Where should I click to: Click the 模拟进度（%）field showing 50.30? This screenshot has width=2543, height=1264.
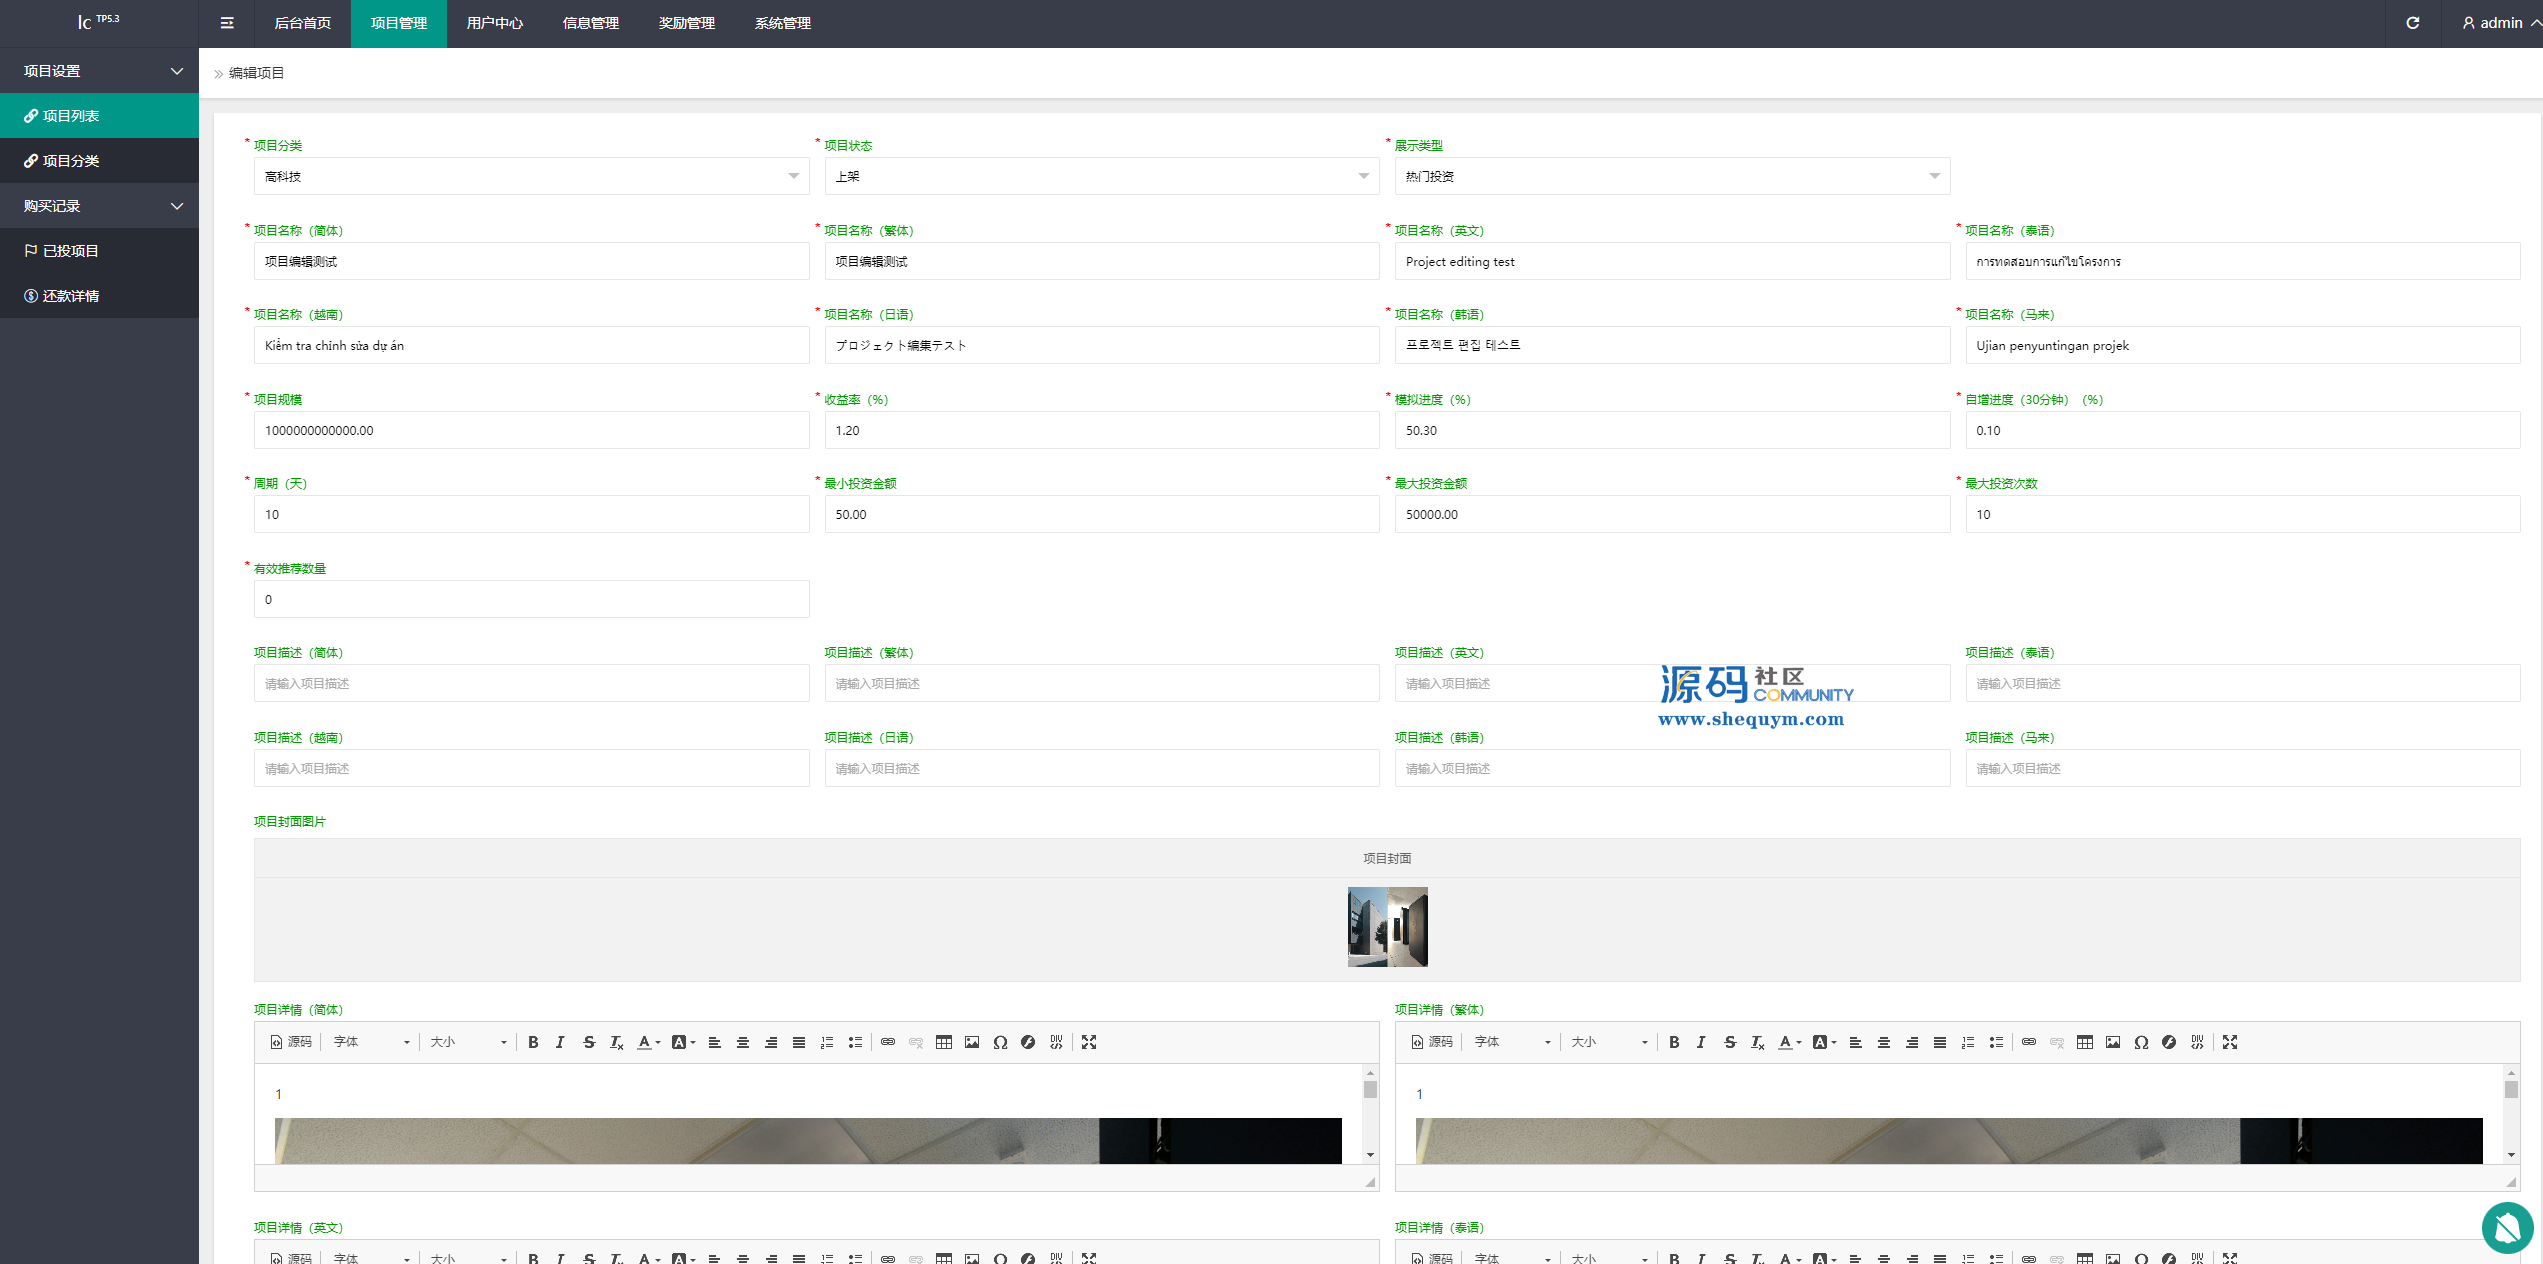point(1672,430)
